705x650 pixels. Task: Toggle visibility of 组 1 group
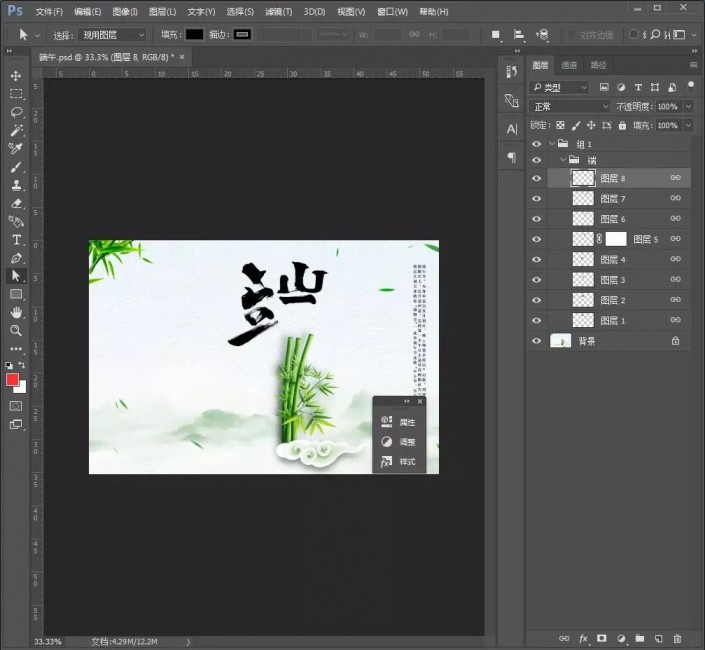(x=536, y=144)
